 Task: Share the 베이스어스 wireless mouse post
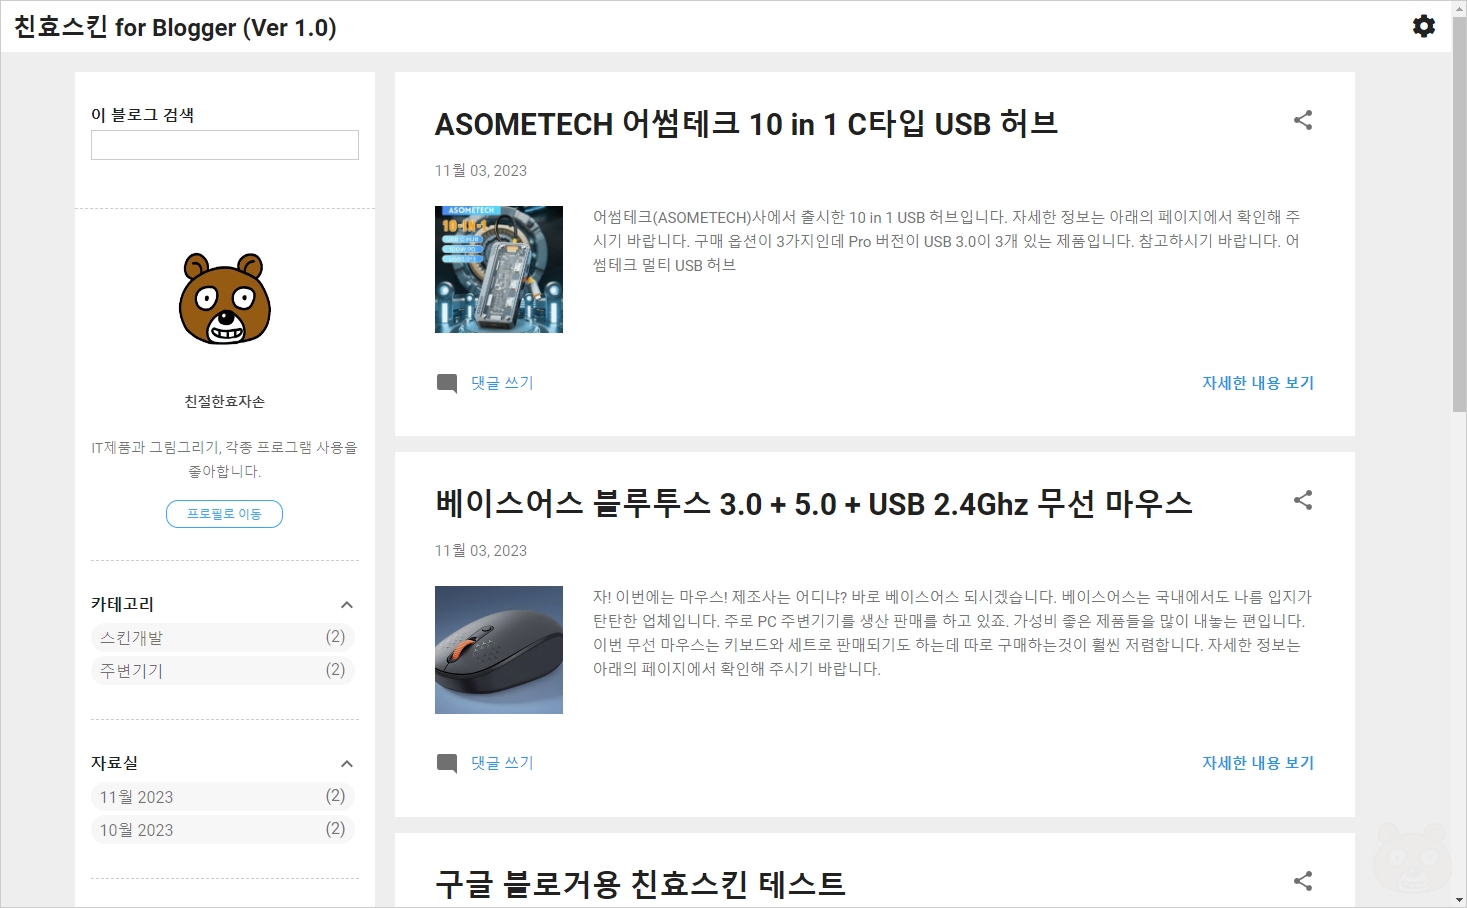click(1303, 500)
